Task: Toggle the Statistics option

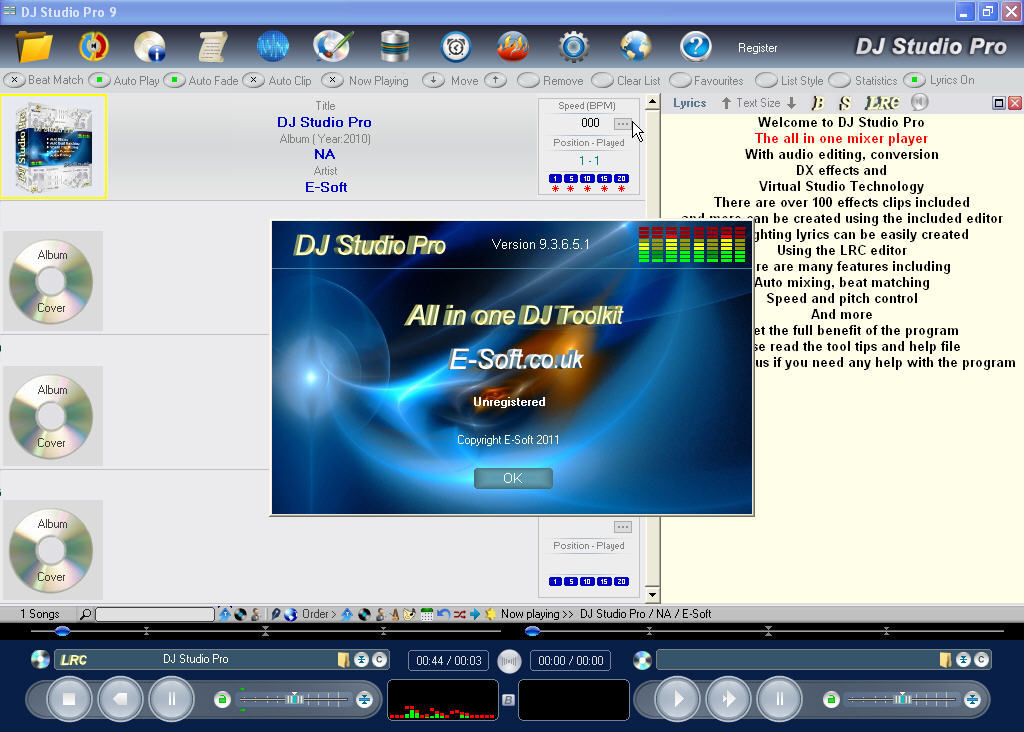Action: [x=840, y=80]
